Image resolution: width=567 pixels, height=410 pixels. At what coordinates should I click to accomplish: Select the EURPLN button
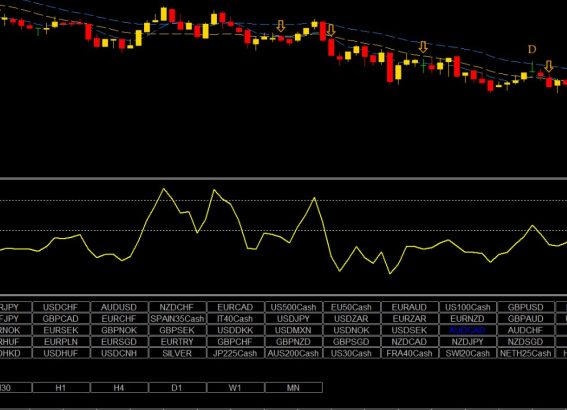(x=61, y=342)
